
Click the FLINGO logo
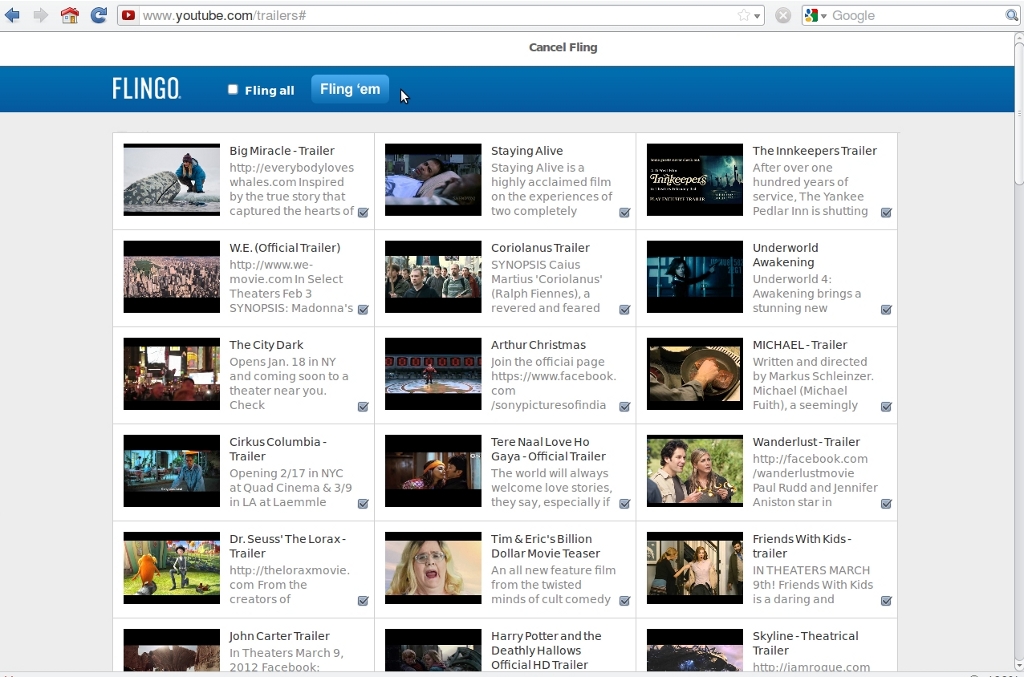click(146, 88)
